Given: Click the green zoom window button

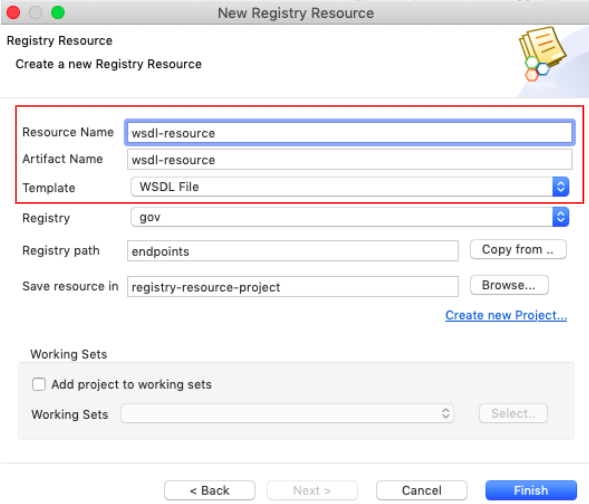Looking at the screenshot, I should point(58,12).
